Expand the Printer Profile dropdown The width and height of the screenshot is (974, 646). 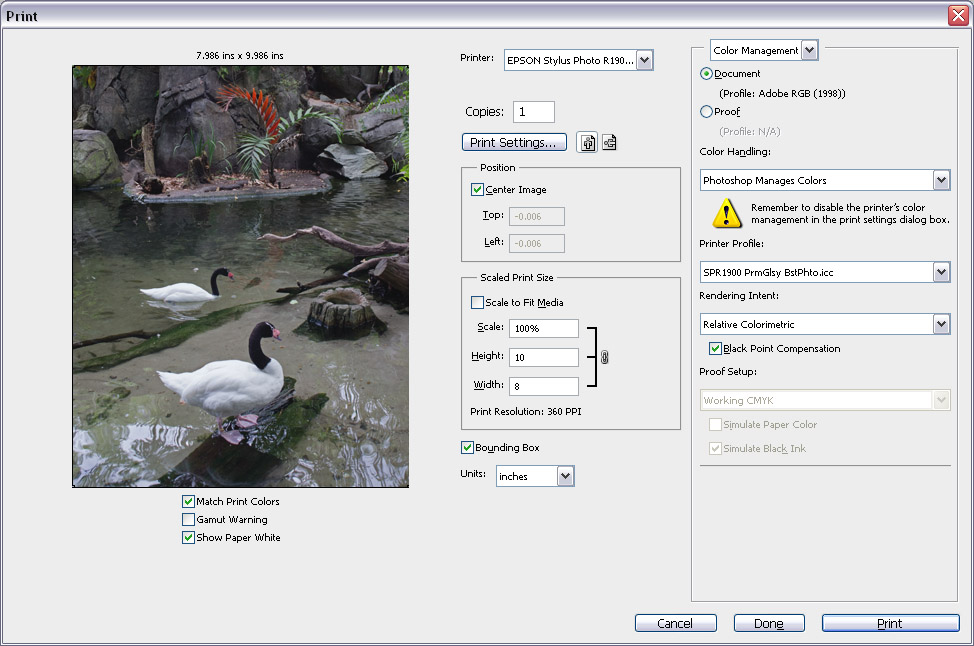coord(942,272)
